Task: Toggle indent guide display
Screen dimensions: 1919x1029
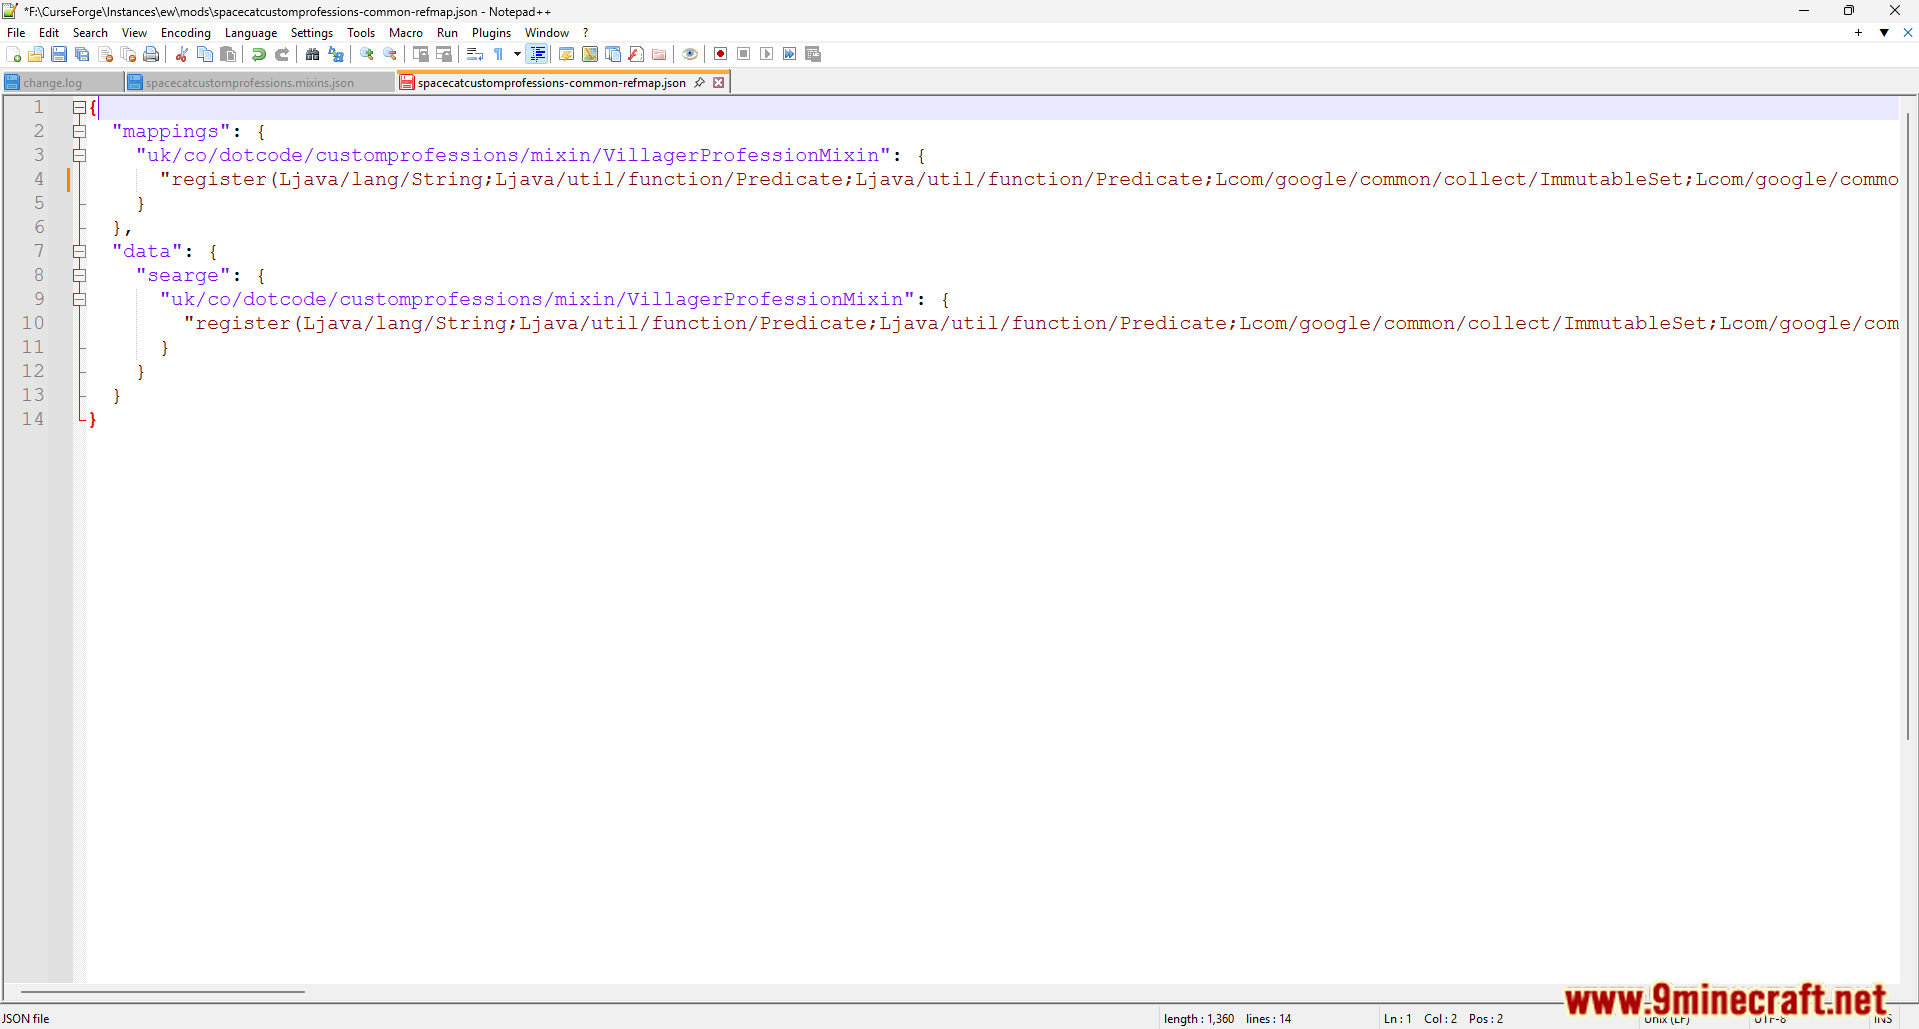Action: (537, 54)
